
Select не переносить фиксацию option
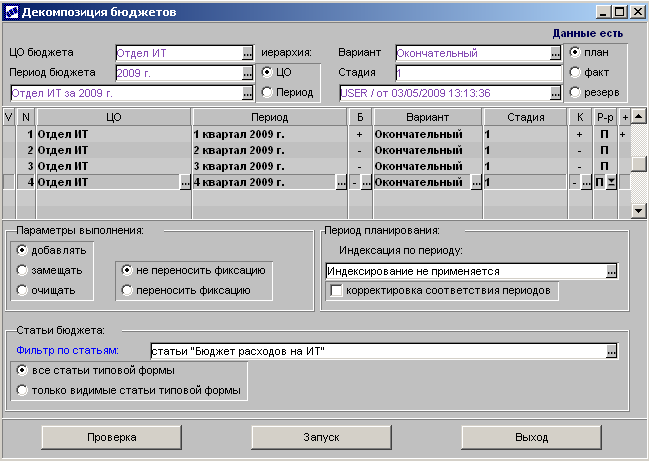click(127, 270)
